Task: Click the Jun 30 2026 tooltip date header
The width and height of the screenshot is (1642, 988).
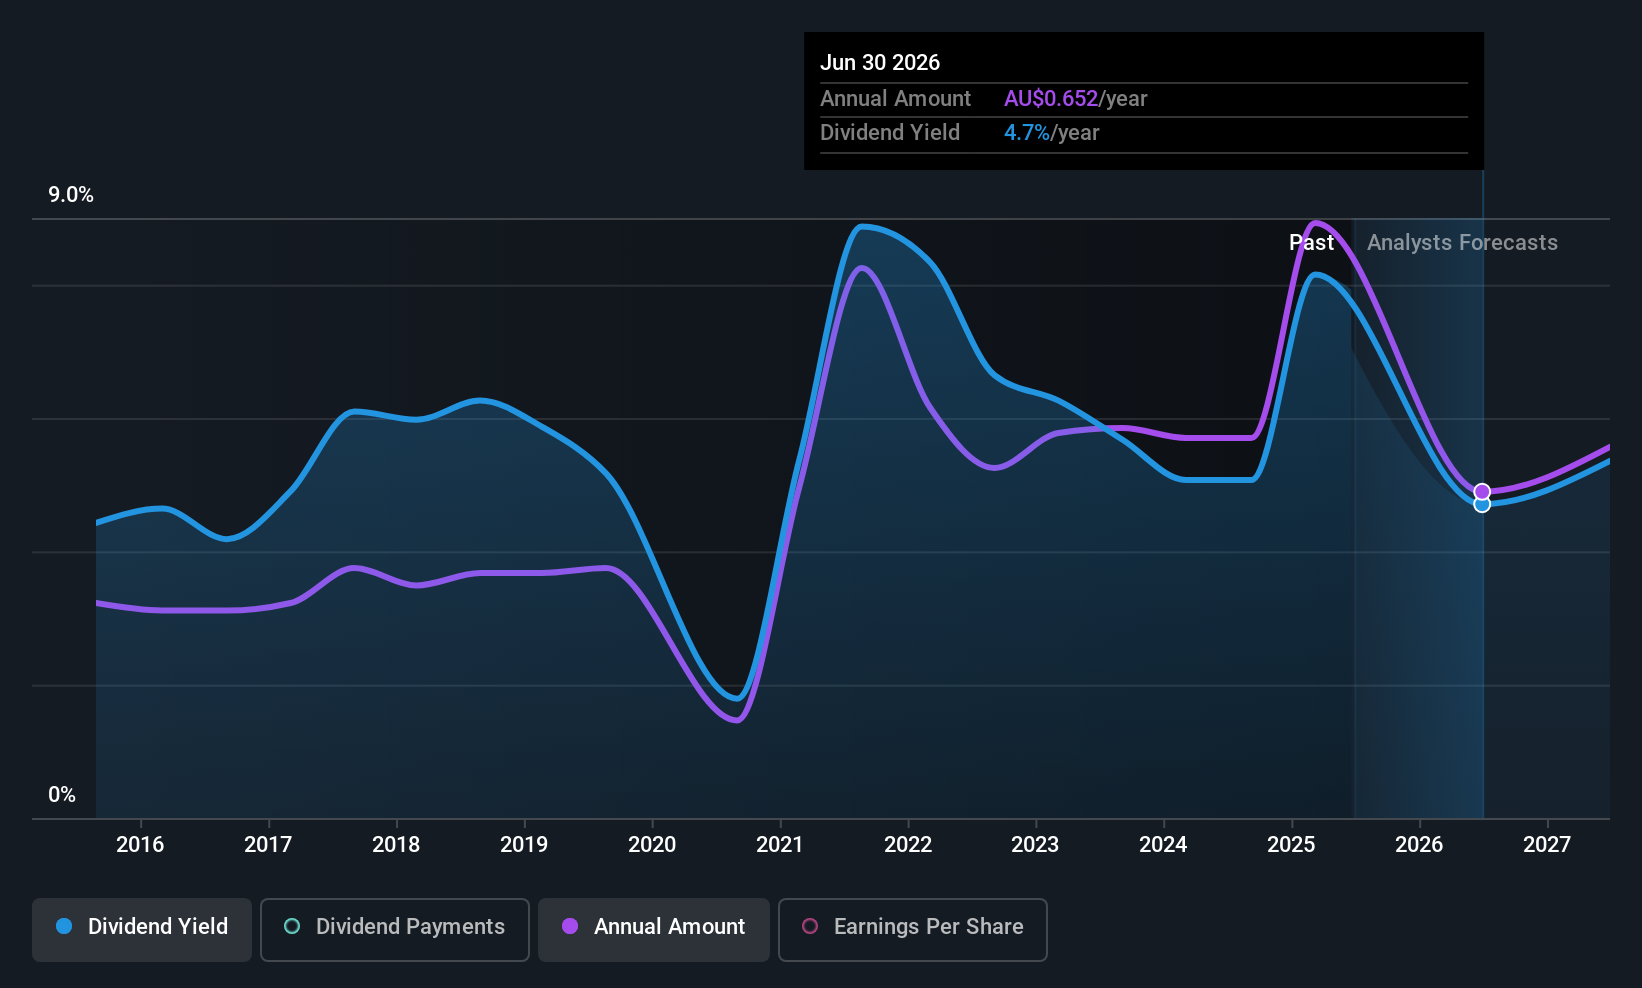Action: pos(880,62)
